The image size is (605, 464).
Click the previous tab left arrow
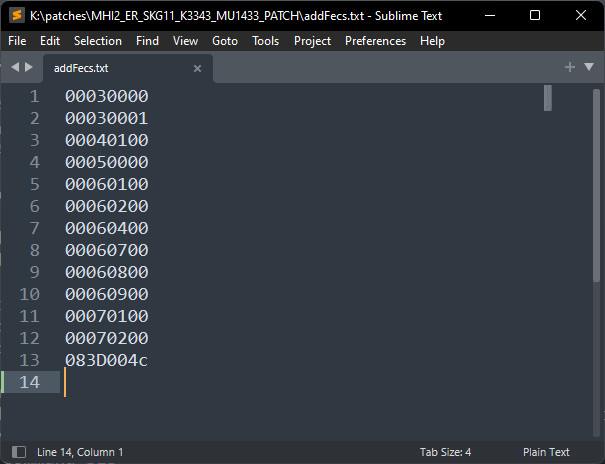point(15,67)
